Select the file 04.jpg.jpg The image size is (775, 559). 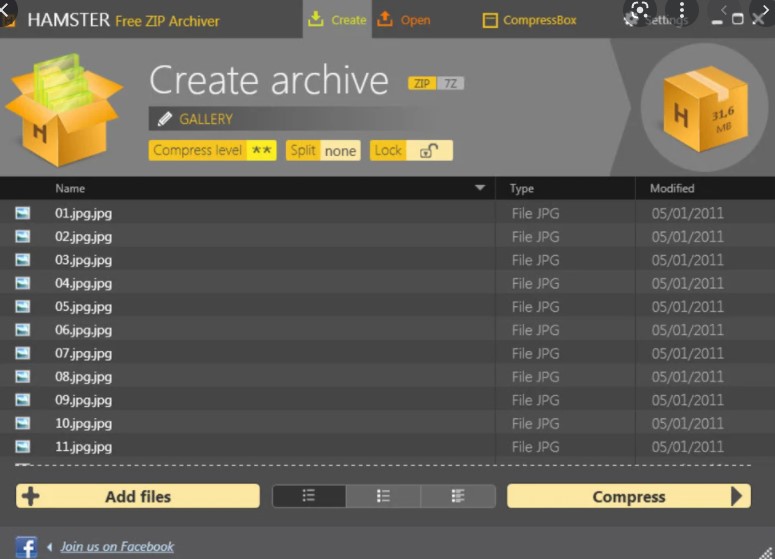coord(83,283)
